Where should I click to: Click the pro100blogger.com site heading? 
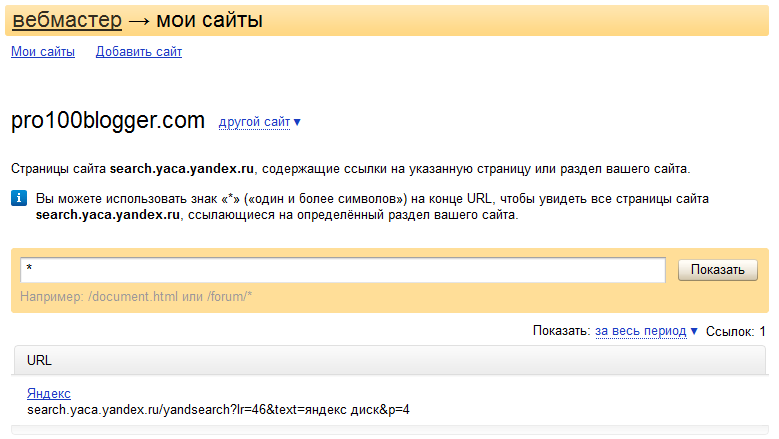tap(108, 121)
